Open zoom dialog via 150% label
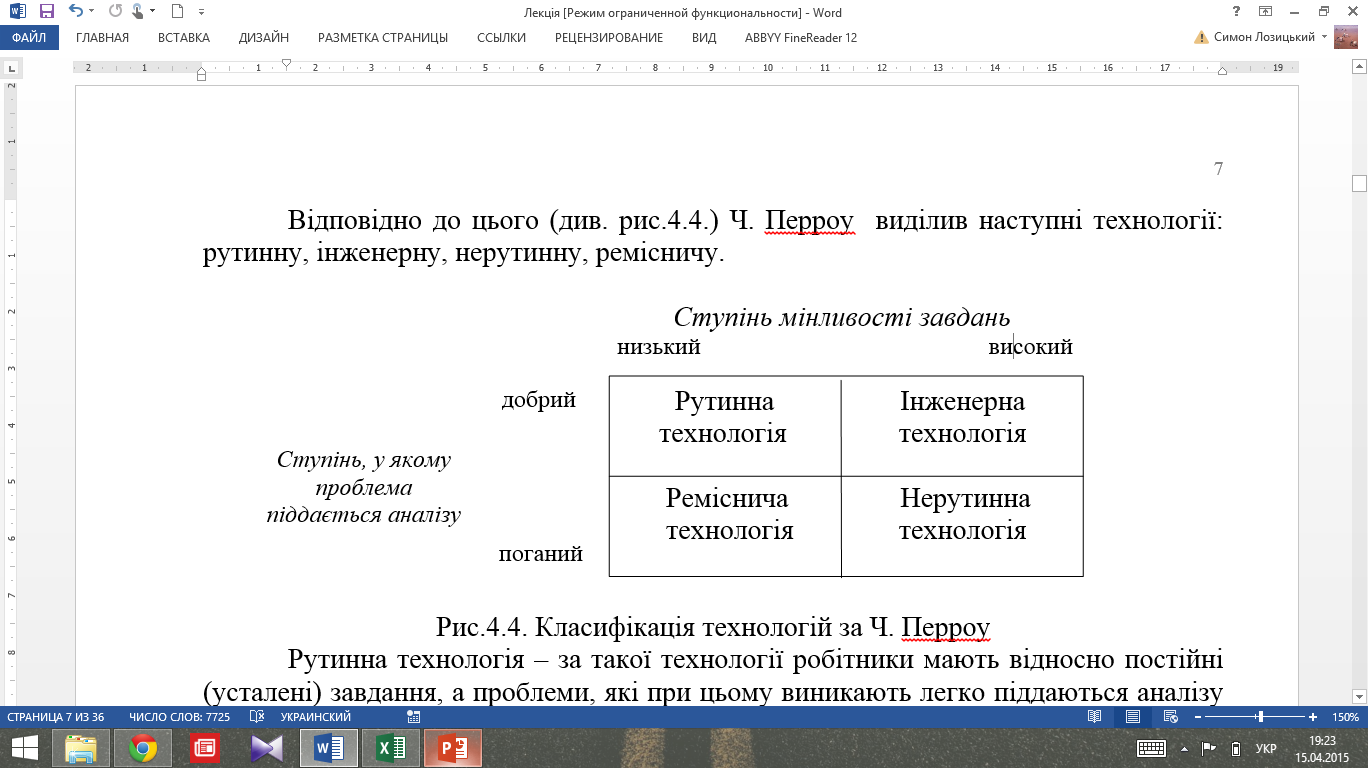1368x768 pixels. tap(1345, 717)
